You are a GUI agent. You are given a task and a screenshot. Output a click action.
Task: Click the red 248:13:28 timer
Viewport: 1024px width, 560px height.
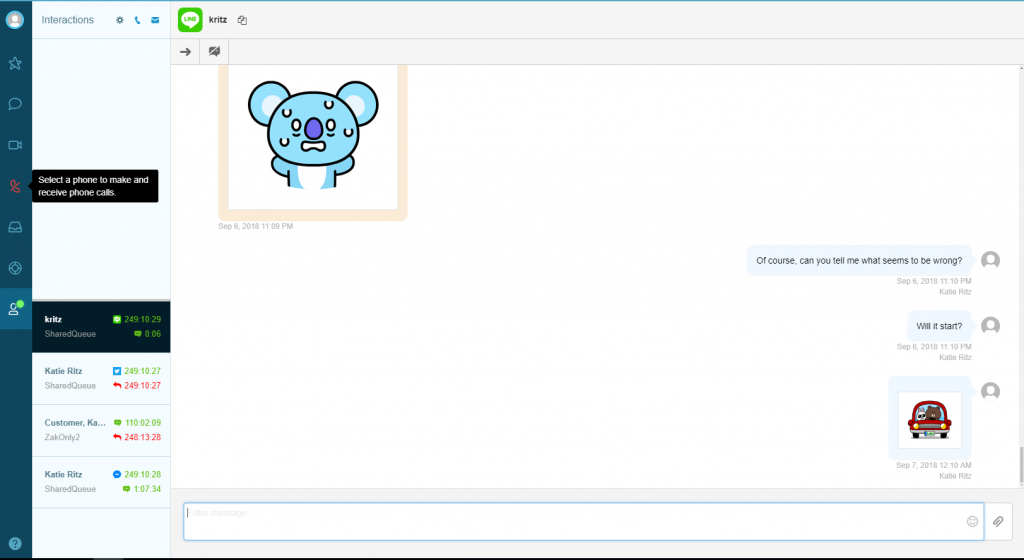pyautogui.click(x=142, y=437)
